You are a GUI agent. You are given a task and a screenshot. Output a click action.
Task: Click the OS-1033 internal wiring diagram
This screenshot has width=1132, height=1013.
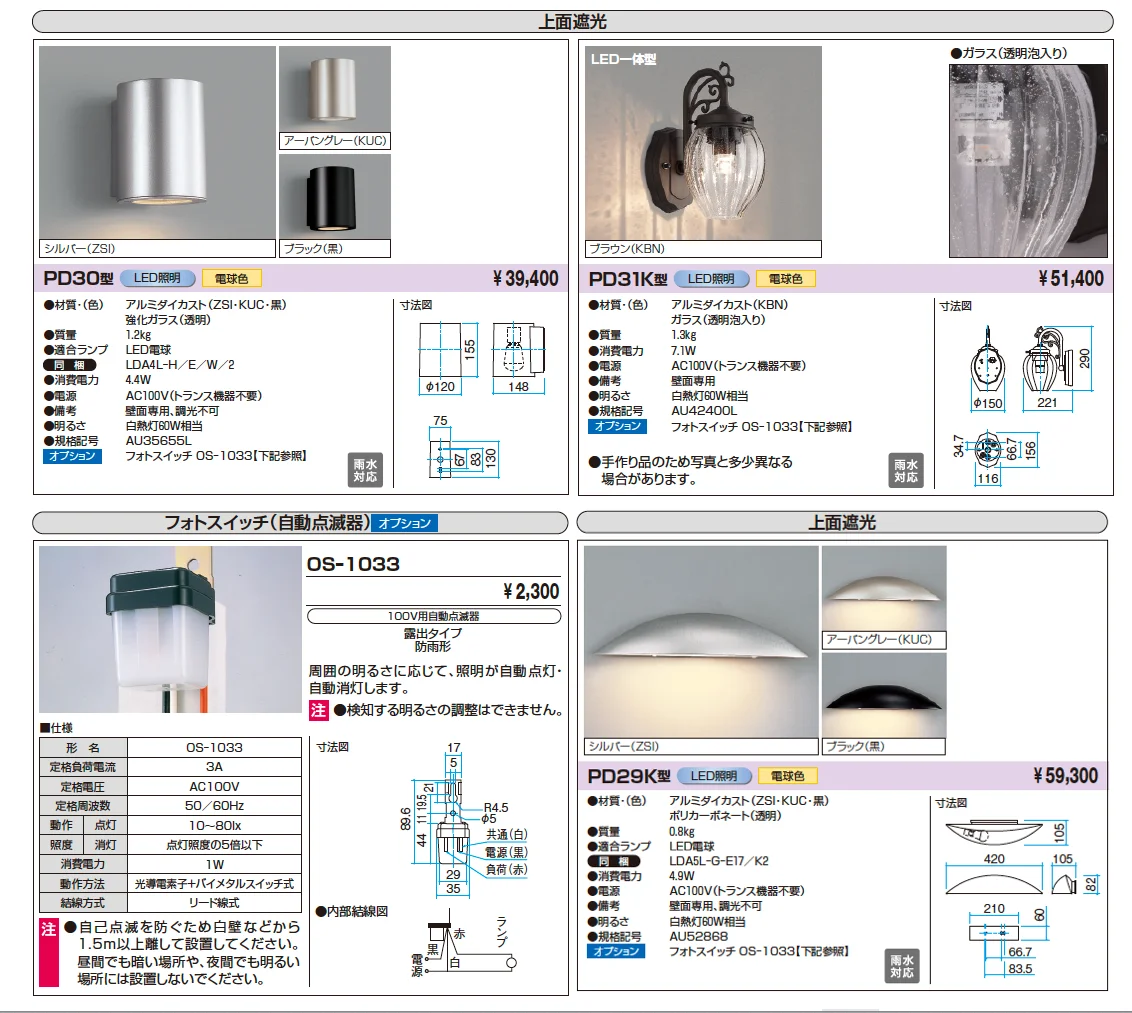pos(463,946)
